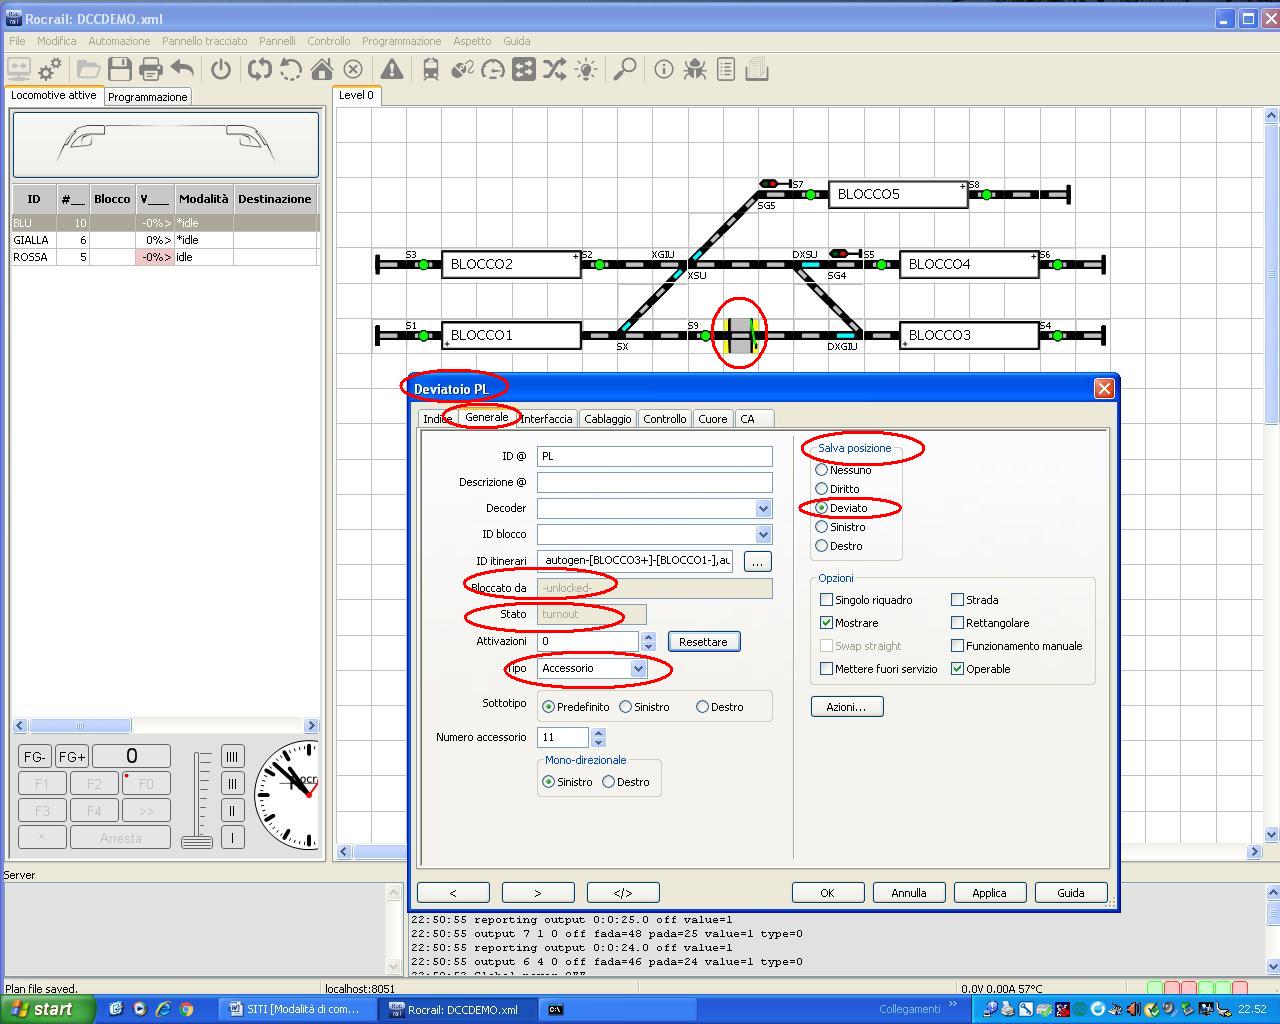Viewport: 1280px width, 1024px height.
Task: Uncheck the Mostrare checkbox
Action: point(826,623)
